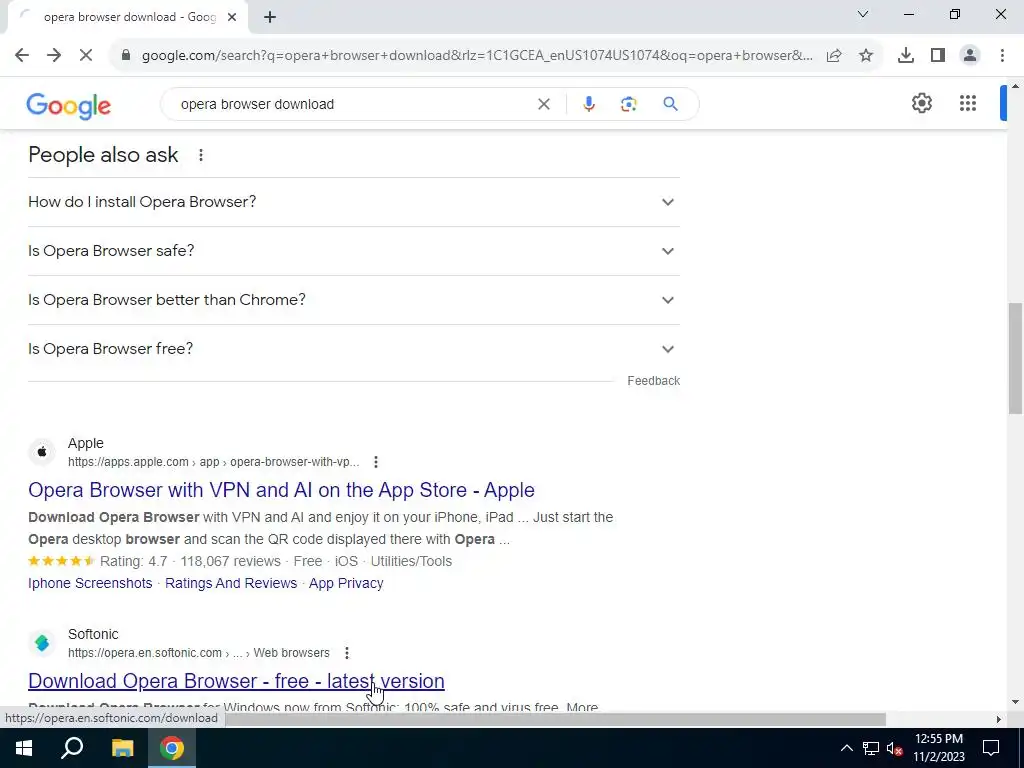Click the Apple favicon in results
1024x768 pixels.
tap(42, 452)
